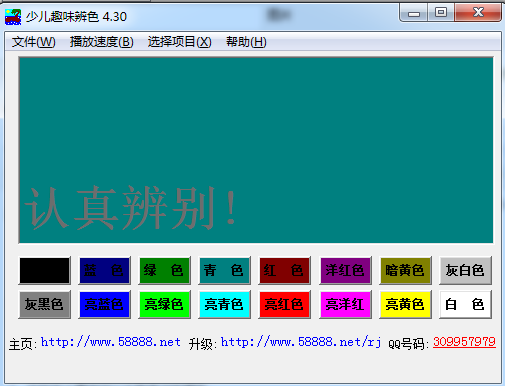
Task: Open homepage link http://www.58888.net
Action: pyautogui.click(x=111, y=342)
